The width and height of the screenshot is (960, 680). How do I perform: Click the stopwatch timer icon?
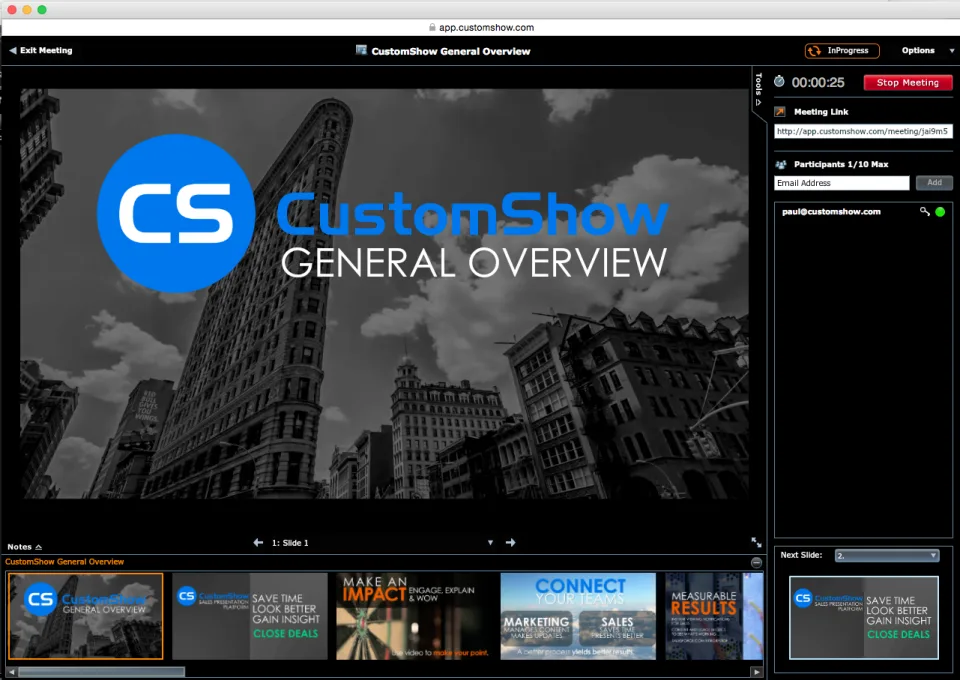click(x=779, y=81)
